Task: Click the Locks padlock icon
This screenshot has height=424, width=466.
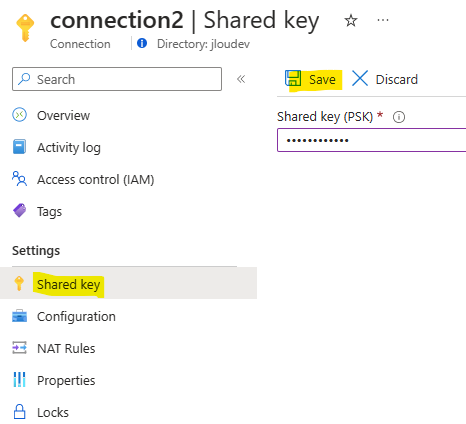Action: coord(19,412)
